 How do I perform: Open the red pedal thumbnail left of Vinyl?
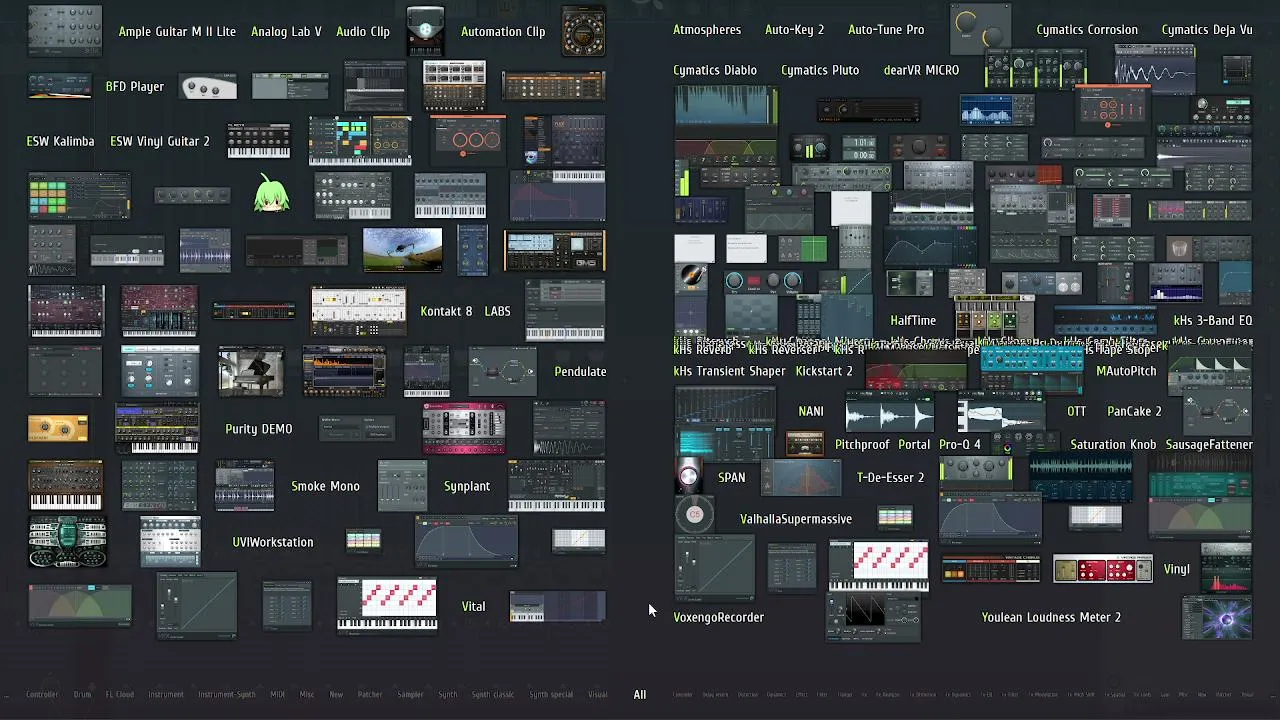point(1103,569)
